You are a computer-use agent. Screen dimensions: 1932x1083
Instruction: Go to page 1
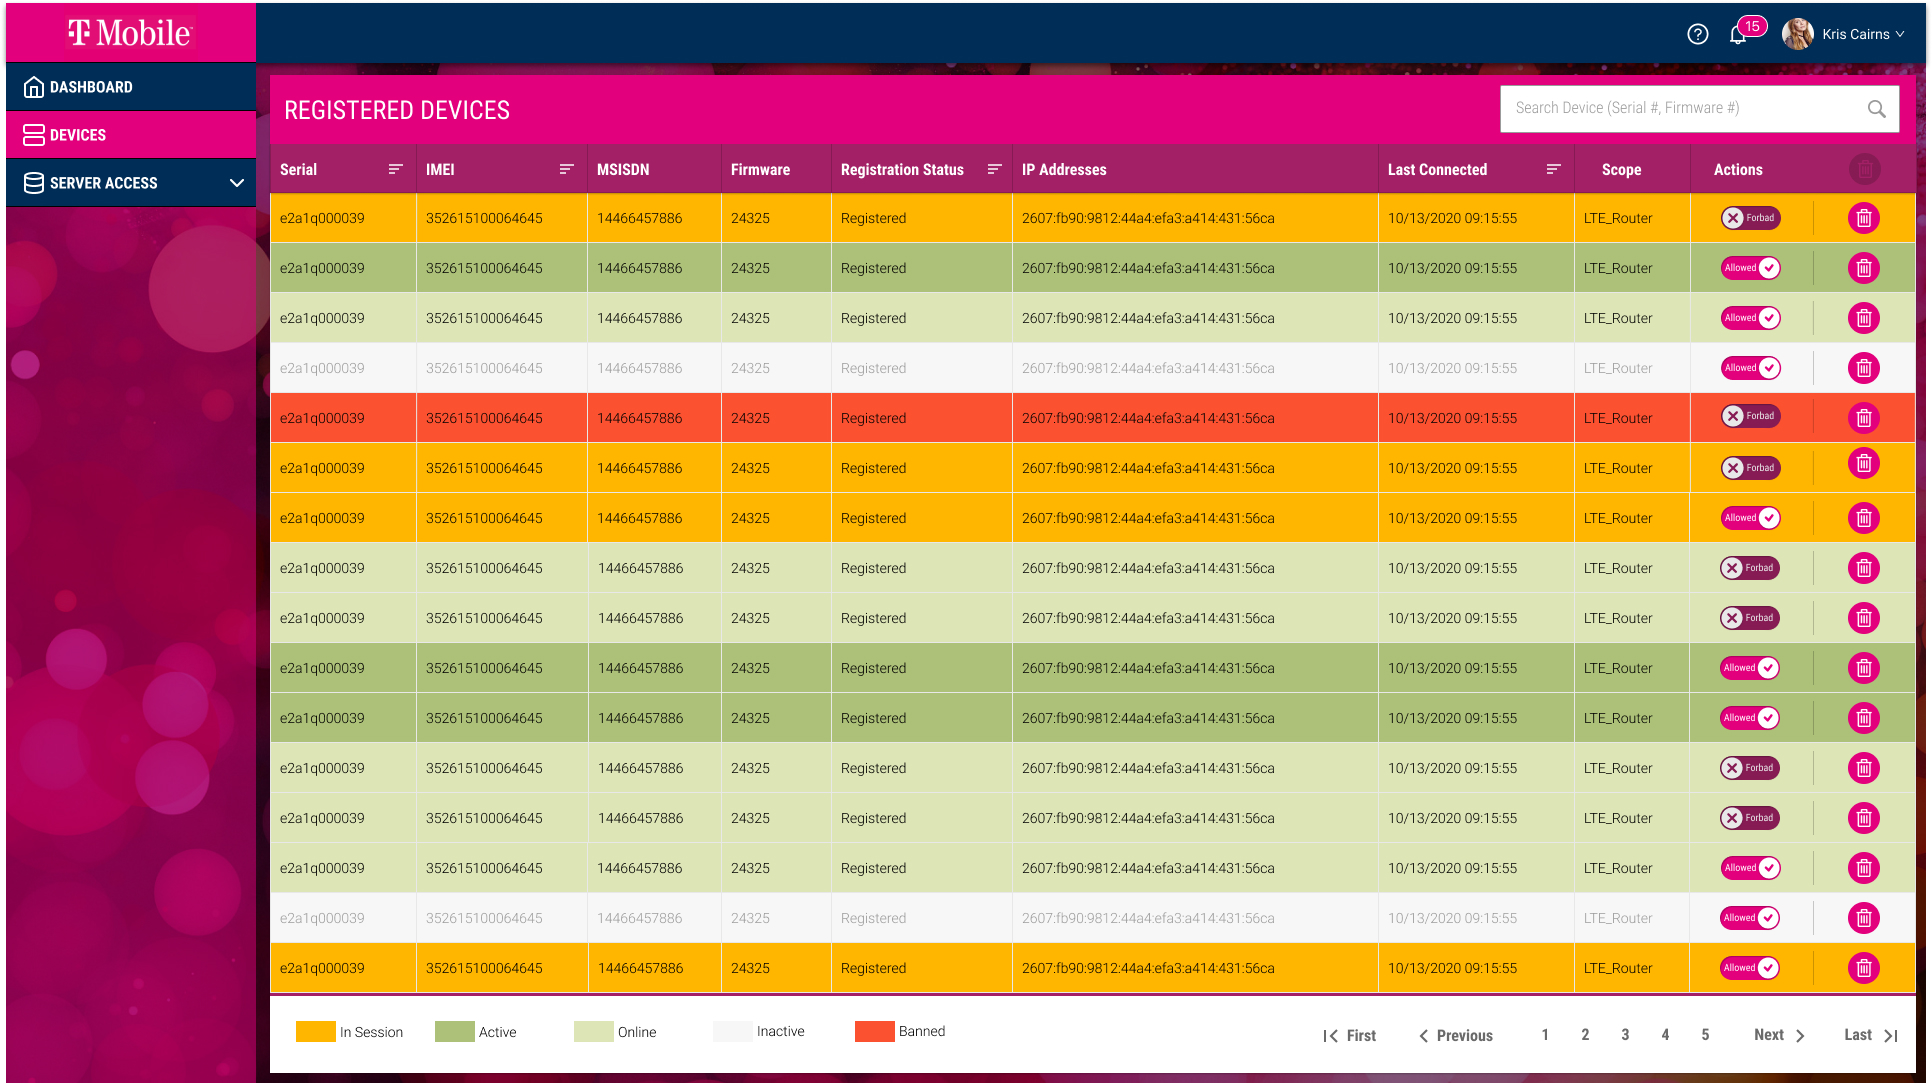1545,1035
